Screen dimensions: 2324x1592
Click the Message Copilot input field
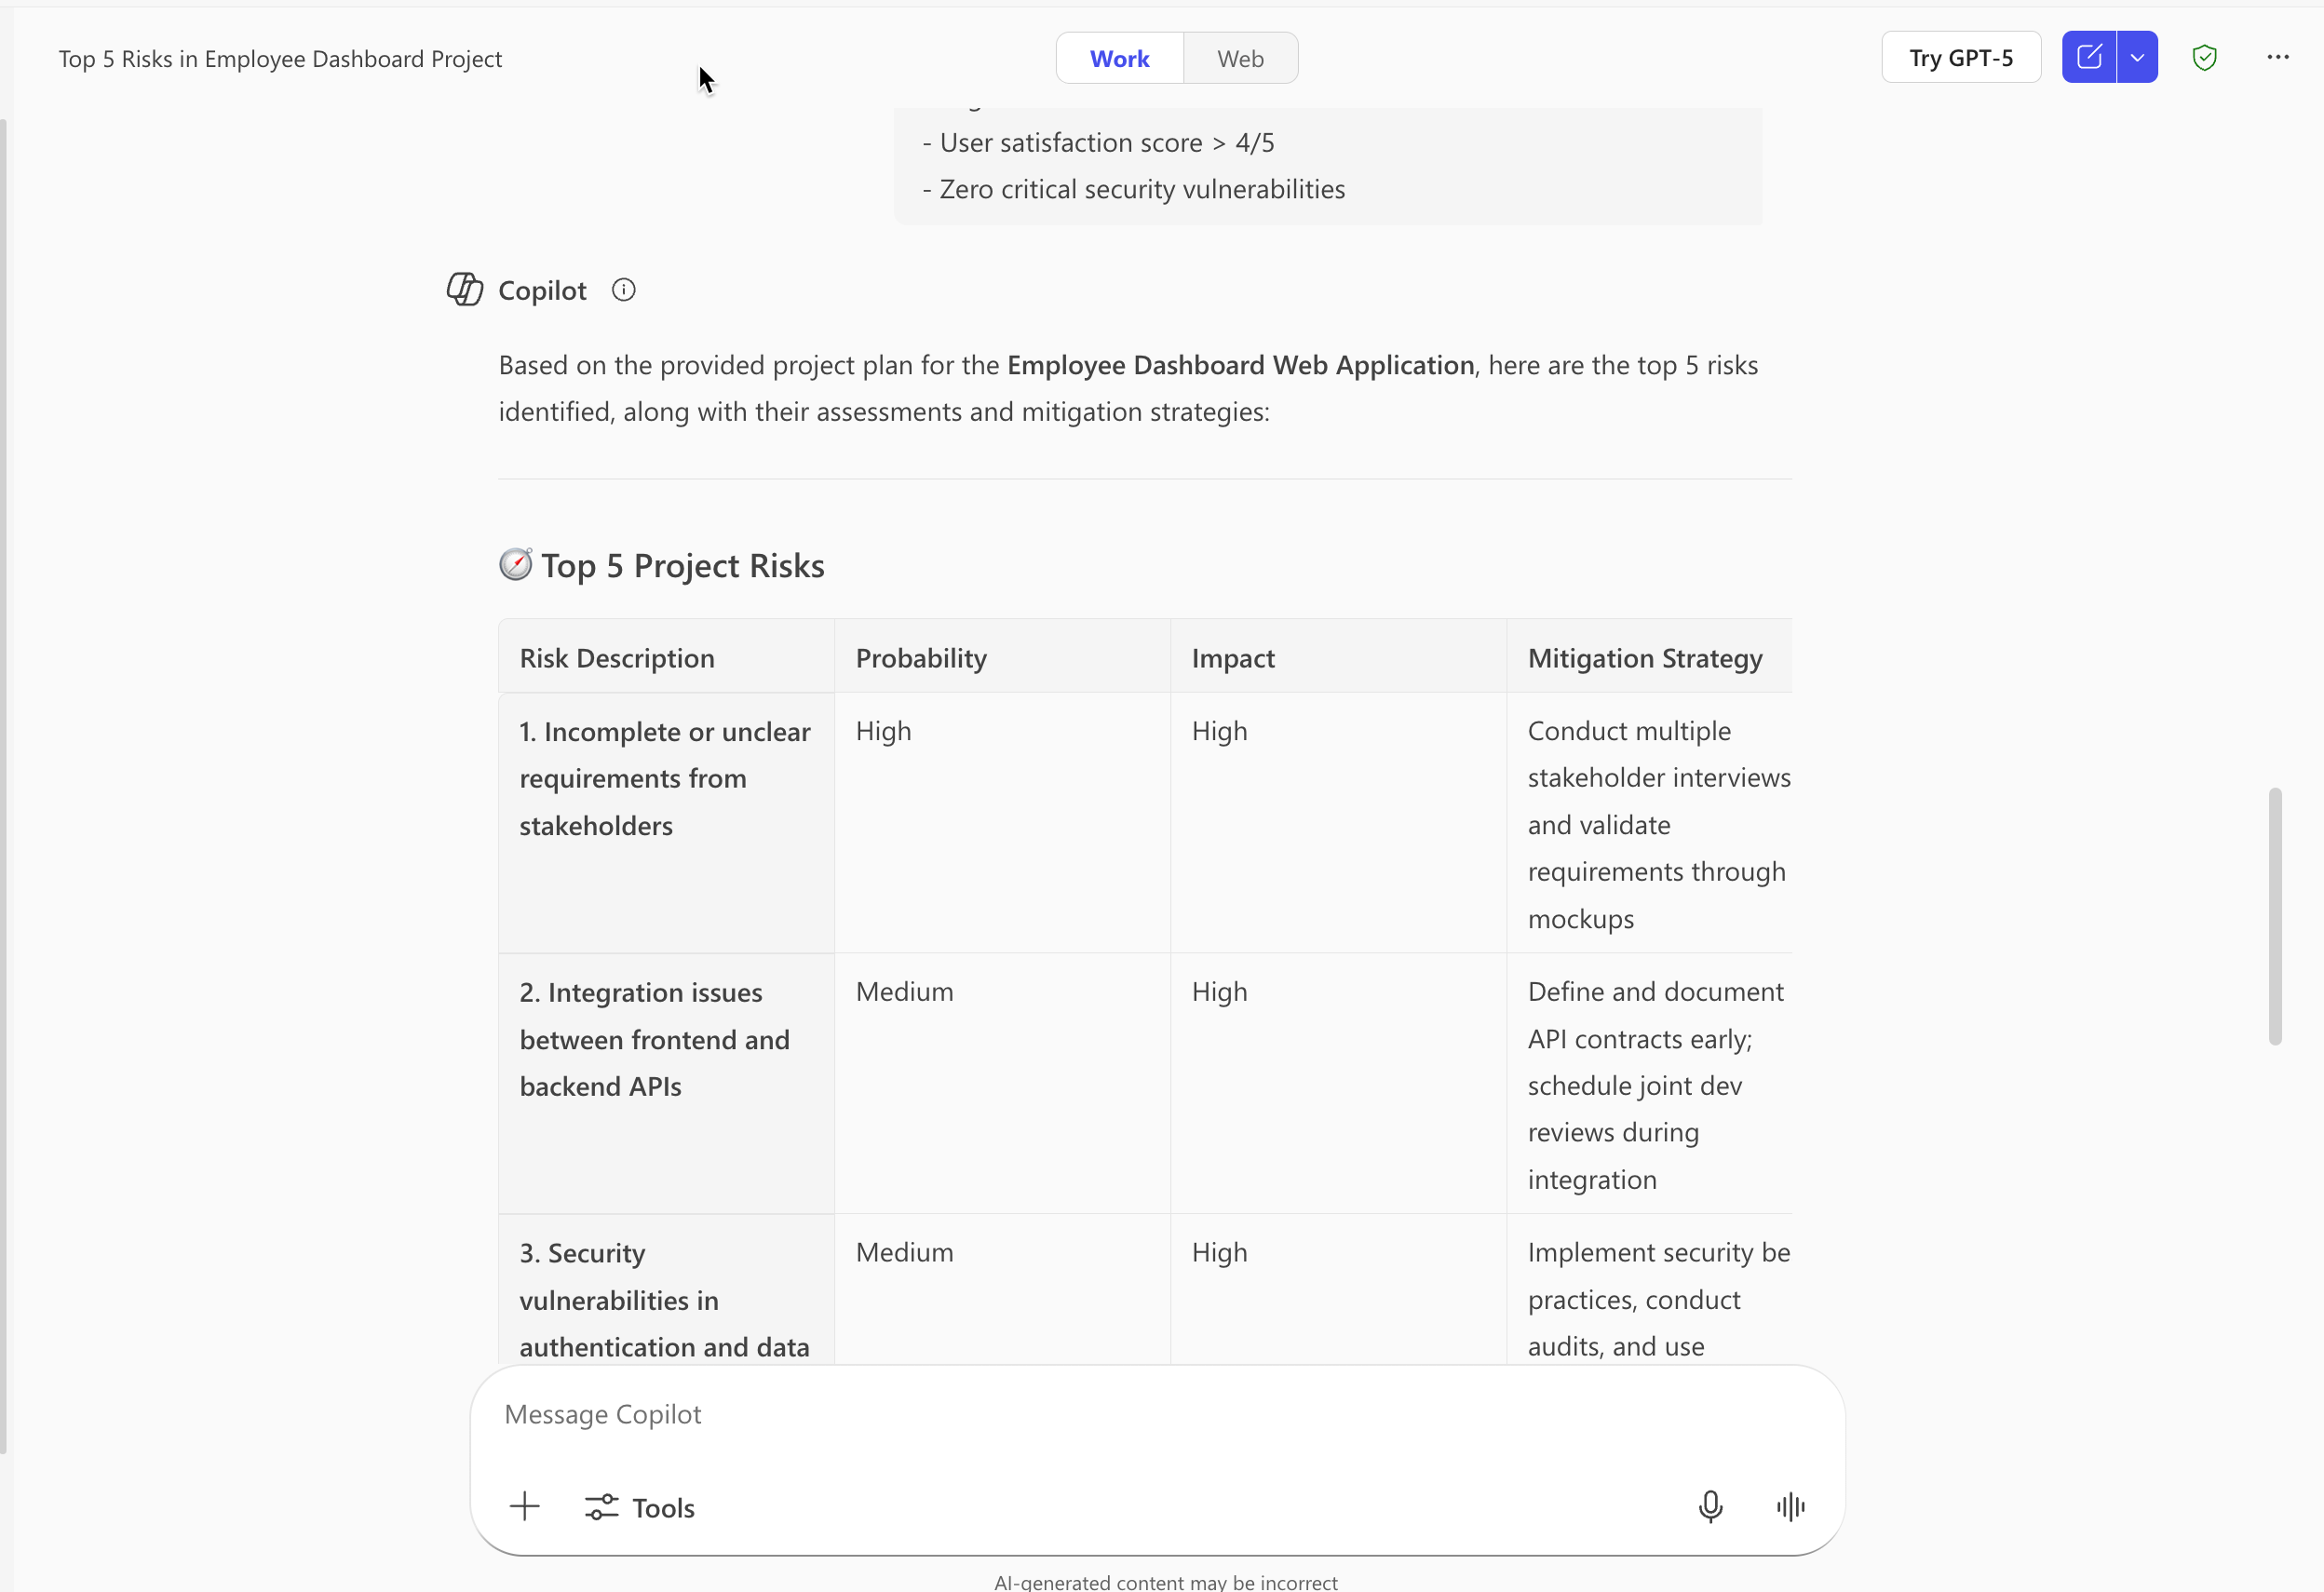click(x=1157, y=1414)
